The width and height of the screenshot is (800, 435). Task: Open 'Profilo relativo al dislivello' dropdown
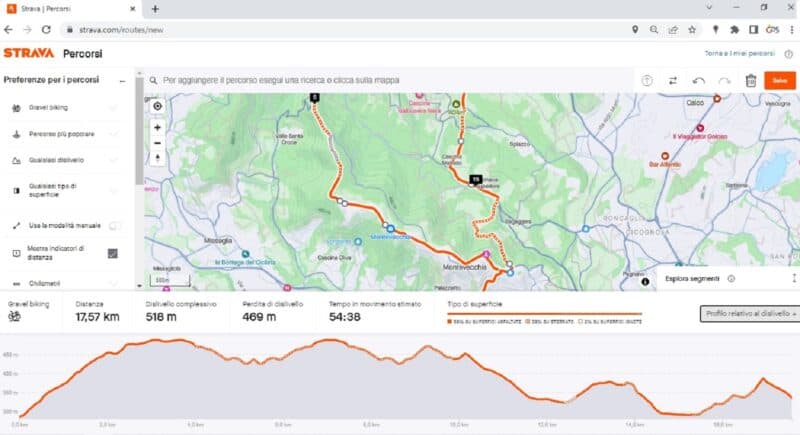click(x=749, y=314)
